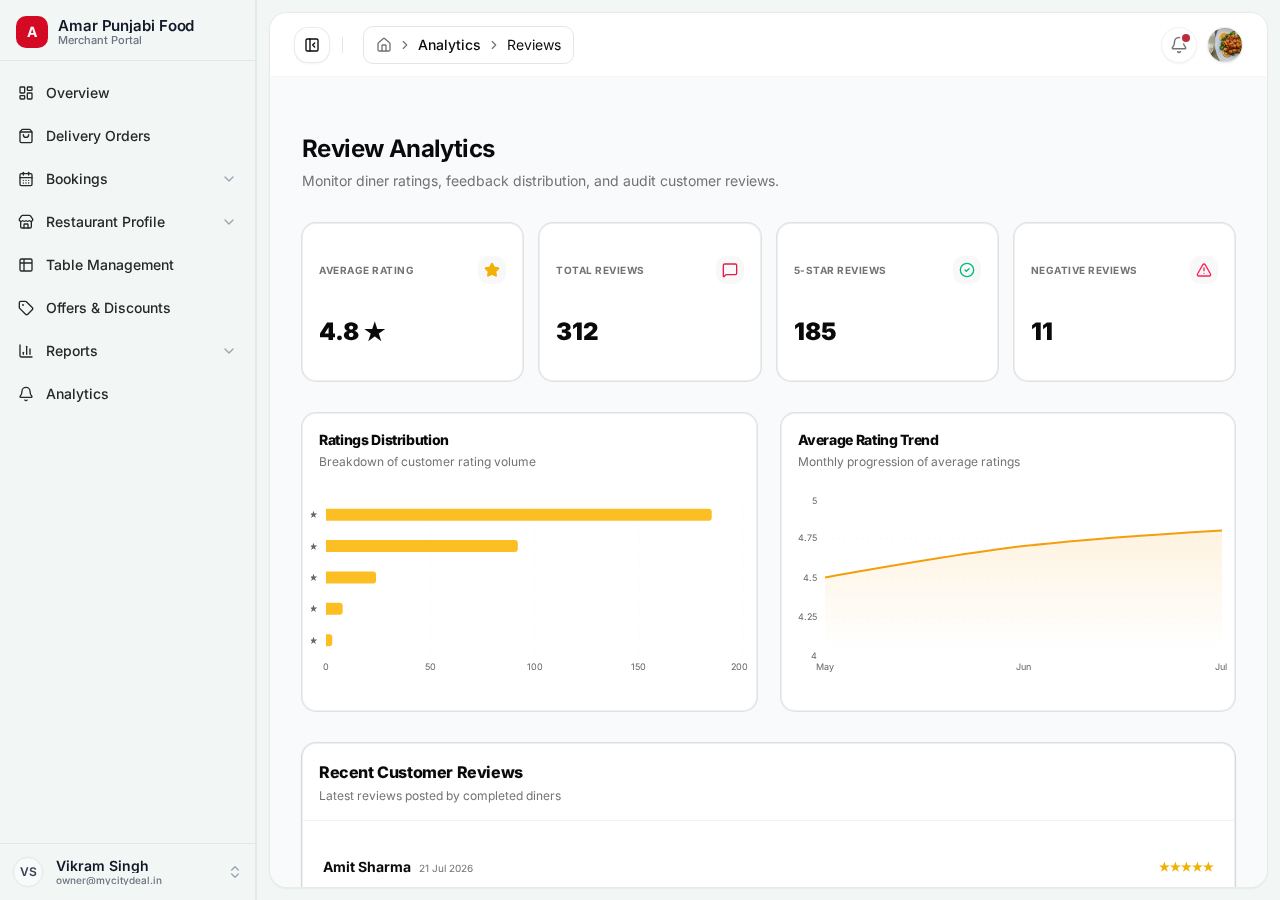Viewport: 1280px width, 900px height.
Task: Click the Ratings Distribution title
Action: coord(384,440)
